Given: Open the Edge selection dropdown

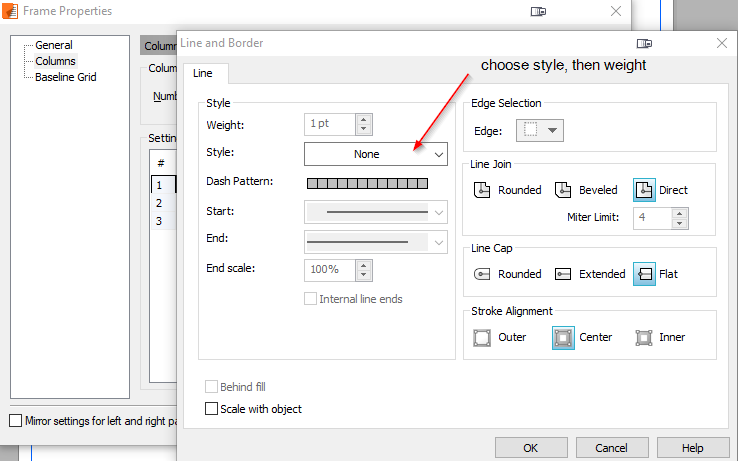Looking at the screenshot, I should point(539,130).
